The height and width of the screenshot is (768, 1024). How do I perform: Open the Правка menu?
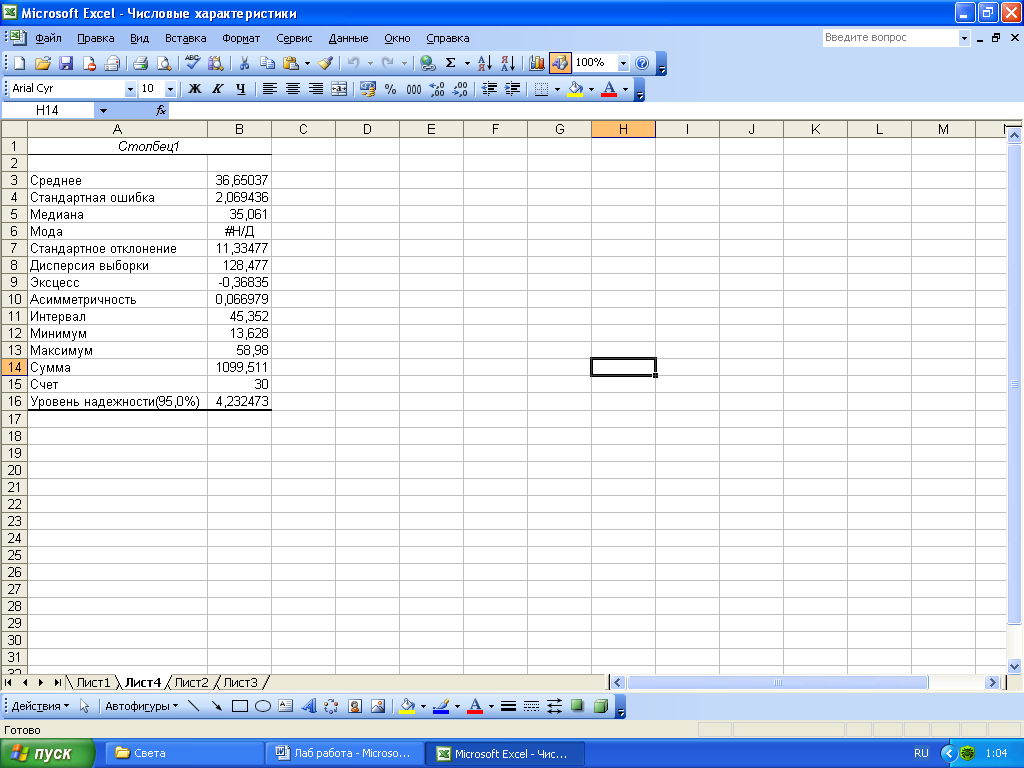point(95,38)
